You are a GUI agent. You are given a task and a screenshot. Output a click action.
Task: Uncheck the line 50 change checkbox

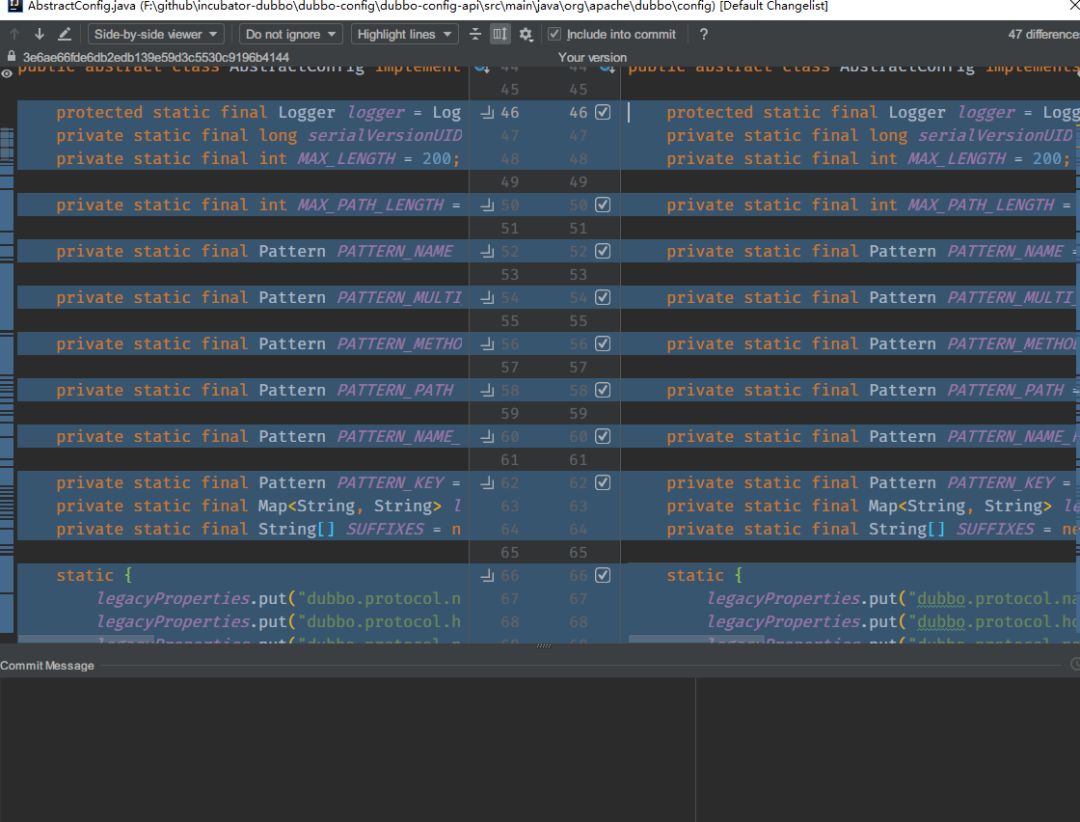[603, 205]
